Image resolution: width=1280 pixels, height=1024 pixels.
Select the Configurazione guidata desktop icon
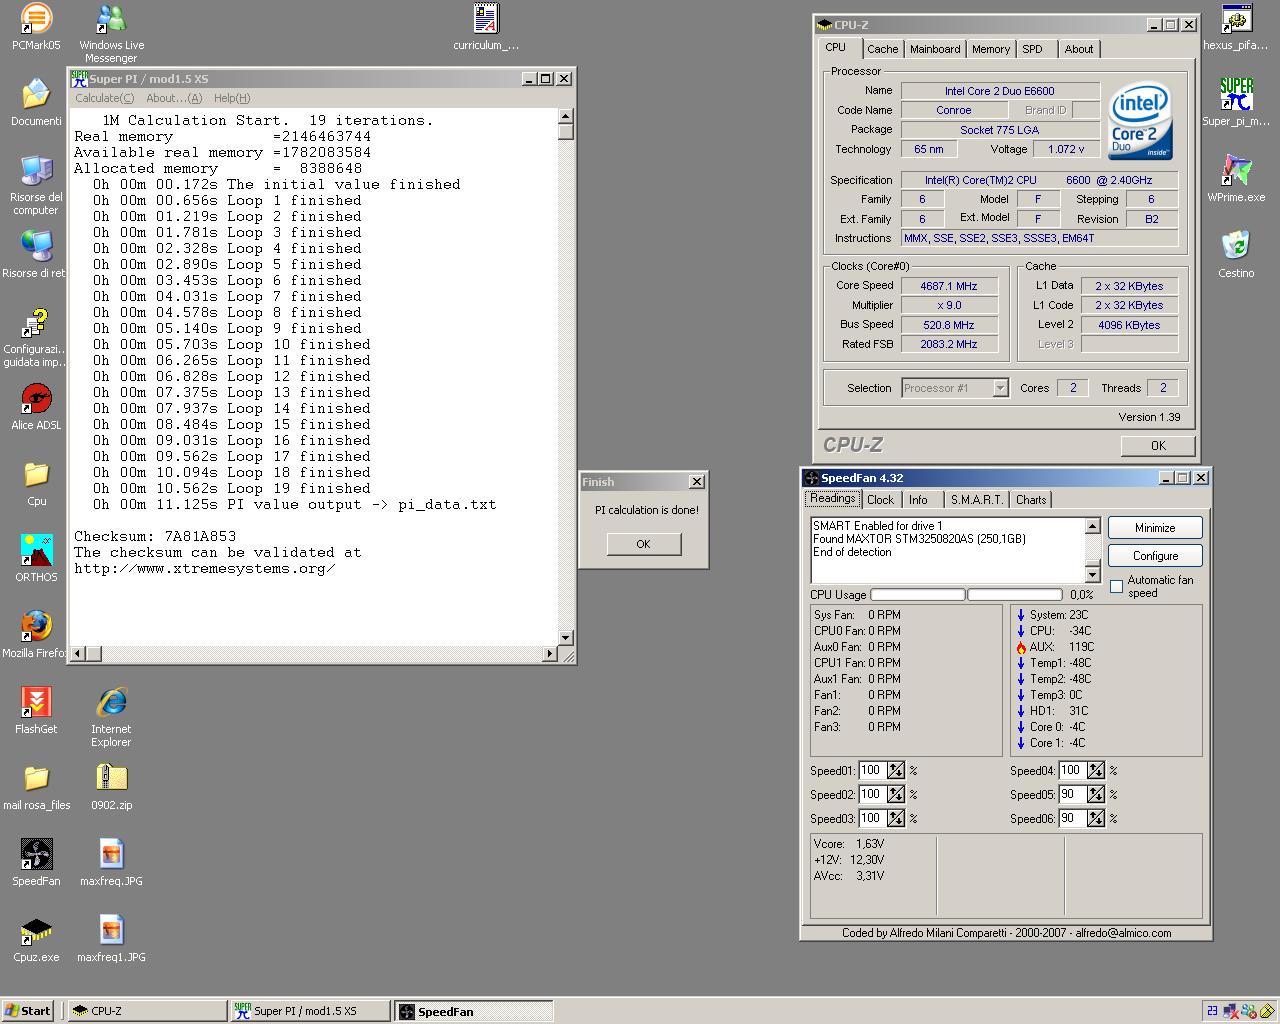(36, 337)
